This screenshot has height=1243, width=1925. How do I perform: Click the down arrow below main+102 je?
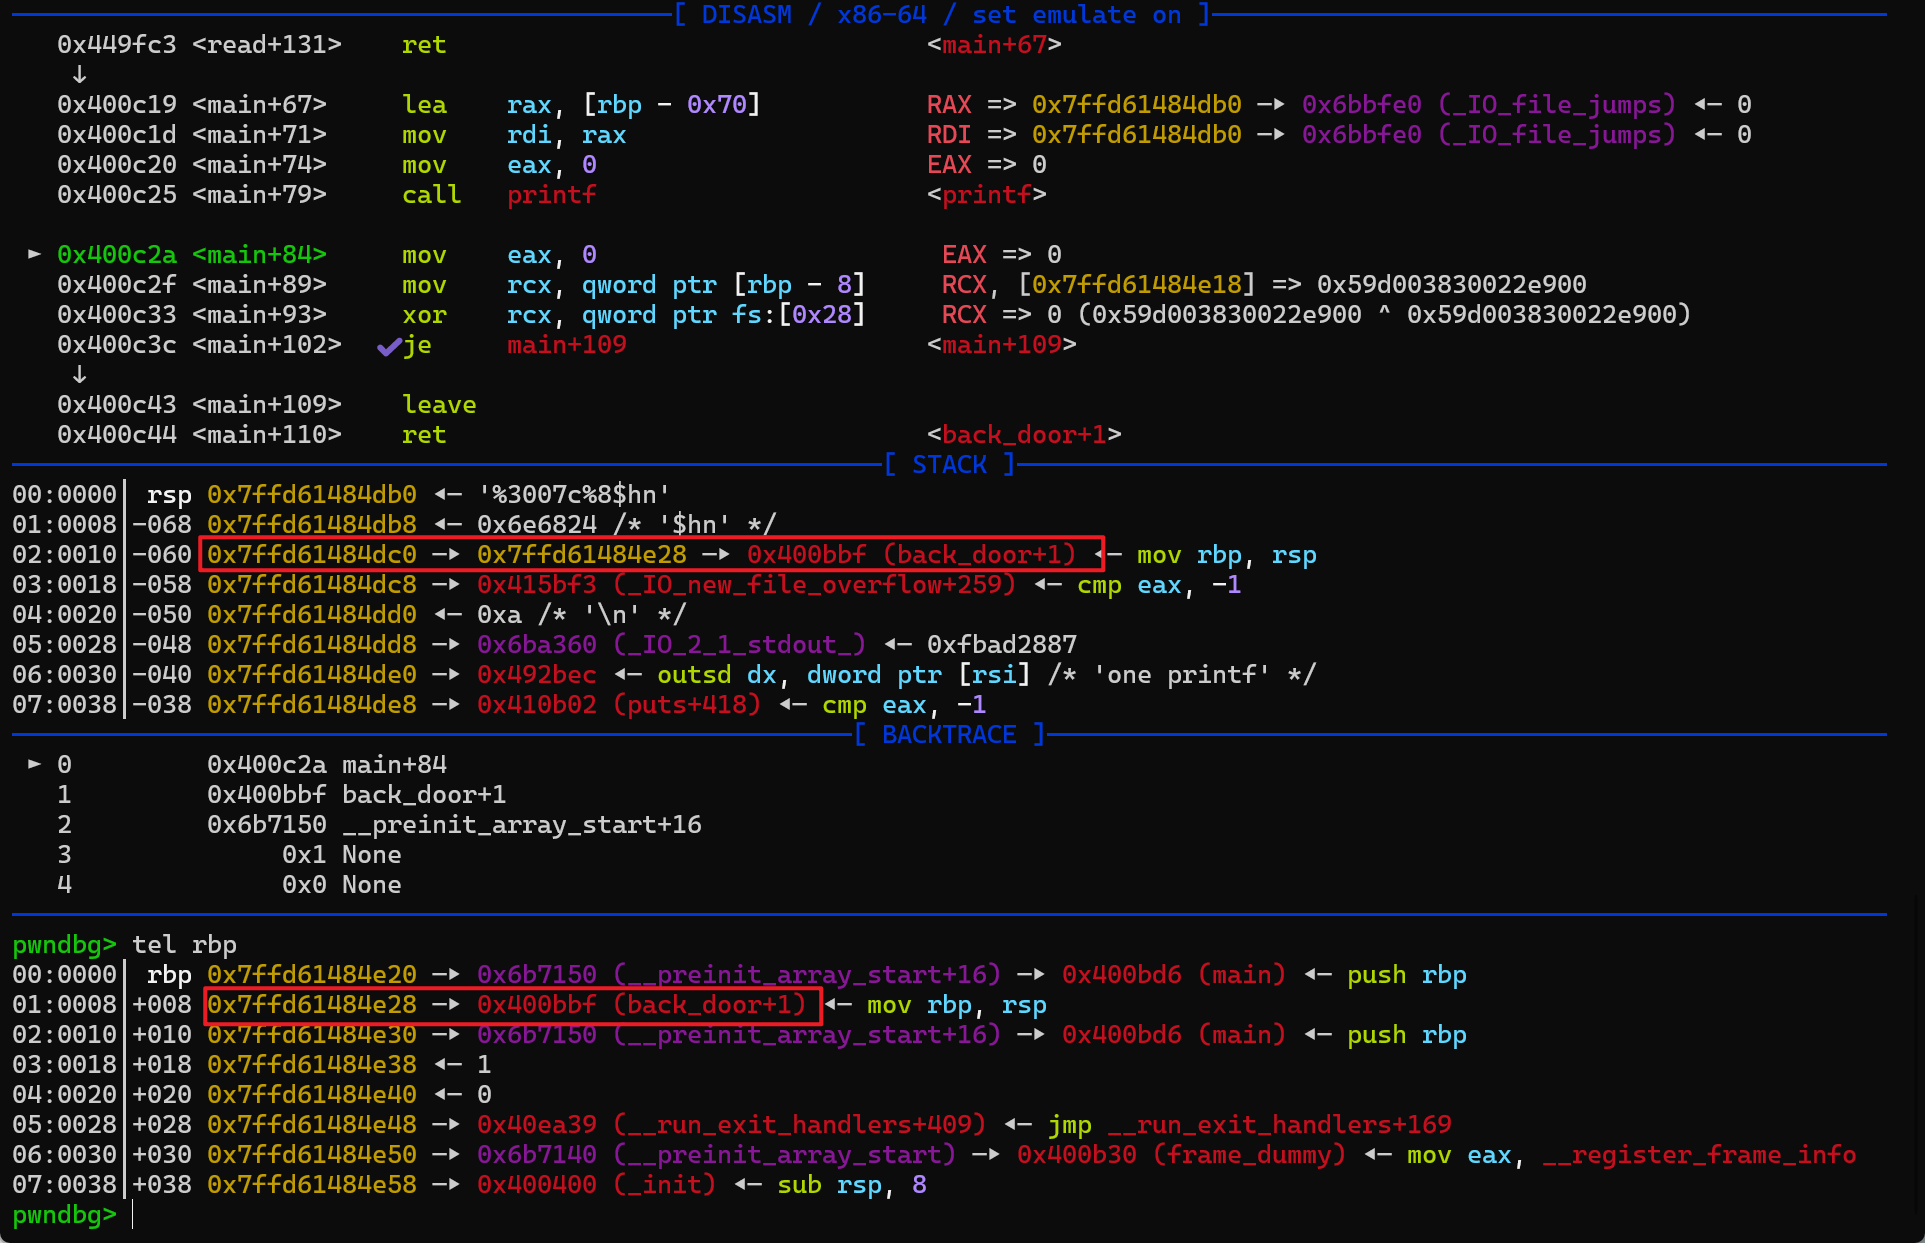79,375
